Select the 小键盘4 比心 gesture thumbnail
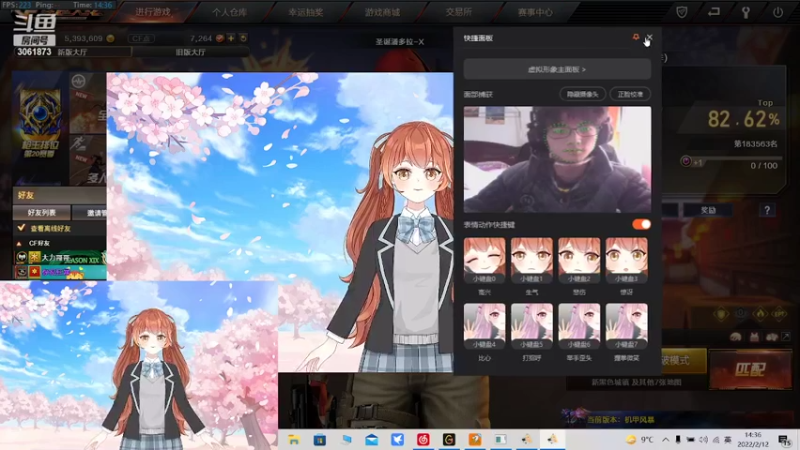Viewport: 800px width, 450px height. (x=484, y=326)
